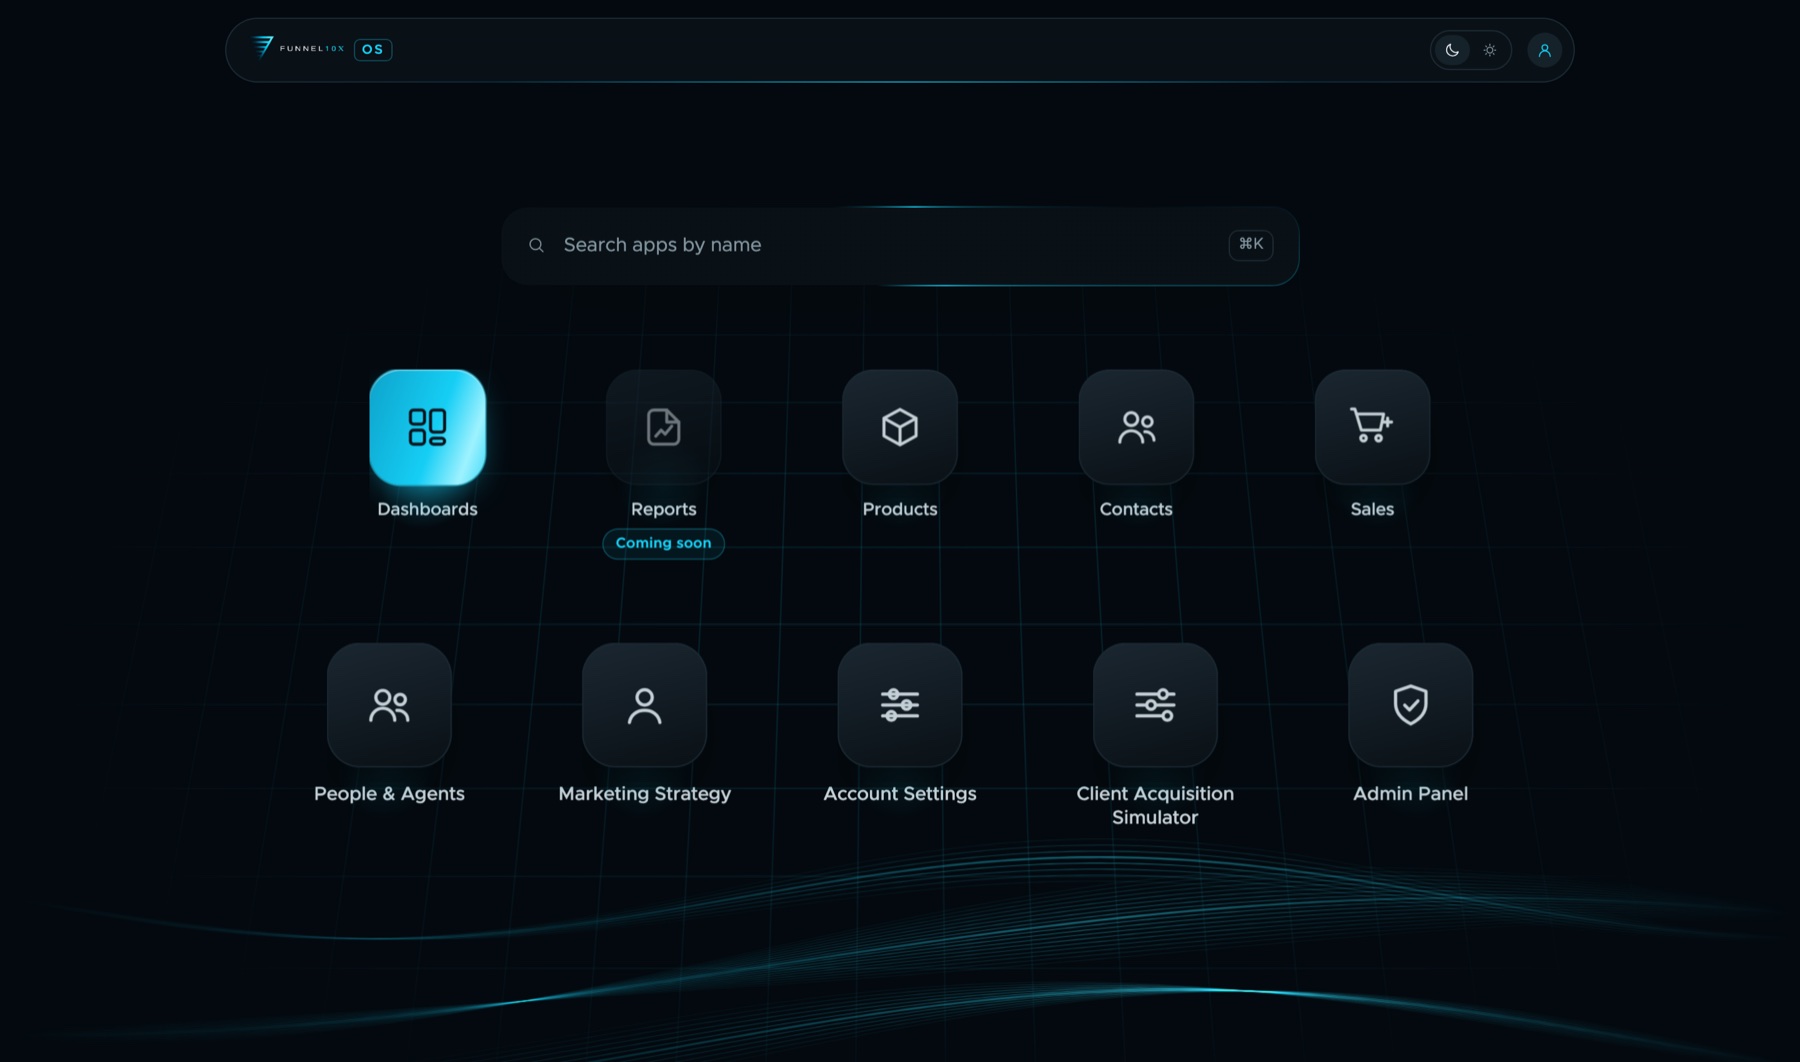Image resolution: width=1800 pixels, height=1062 pixels.
Task: Click the Products label text
Action: click(x=899, y=509)
